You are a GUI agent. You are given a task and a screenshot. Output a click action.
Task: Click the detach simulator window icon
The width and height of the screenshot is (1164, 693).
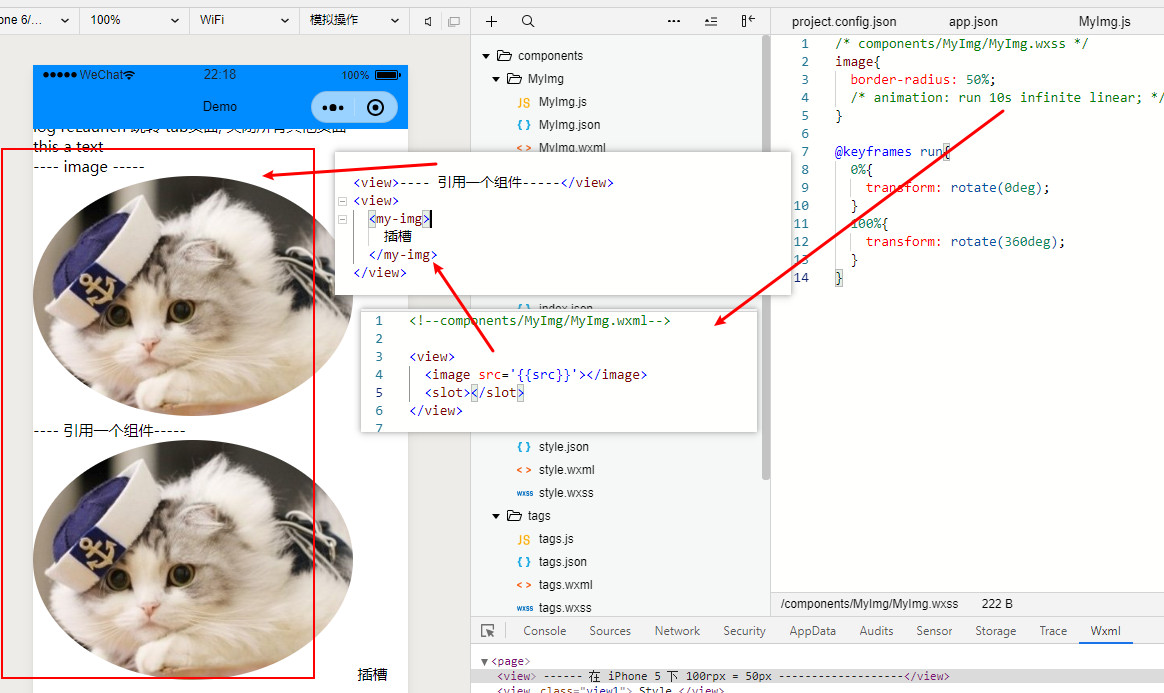point(454,22)
